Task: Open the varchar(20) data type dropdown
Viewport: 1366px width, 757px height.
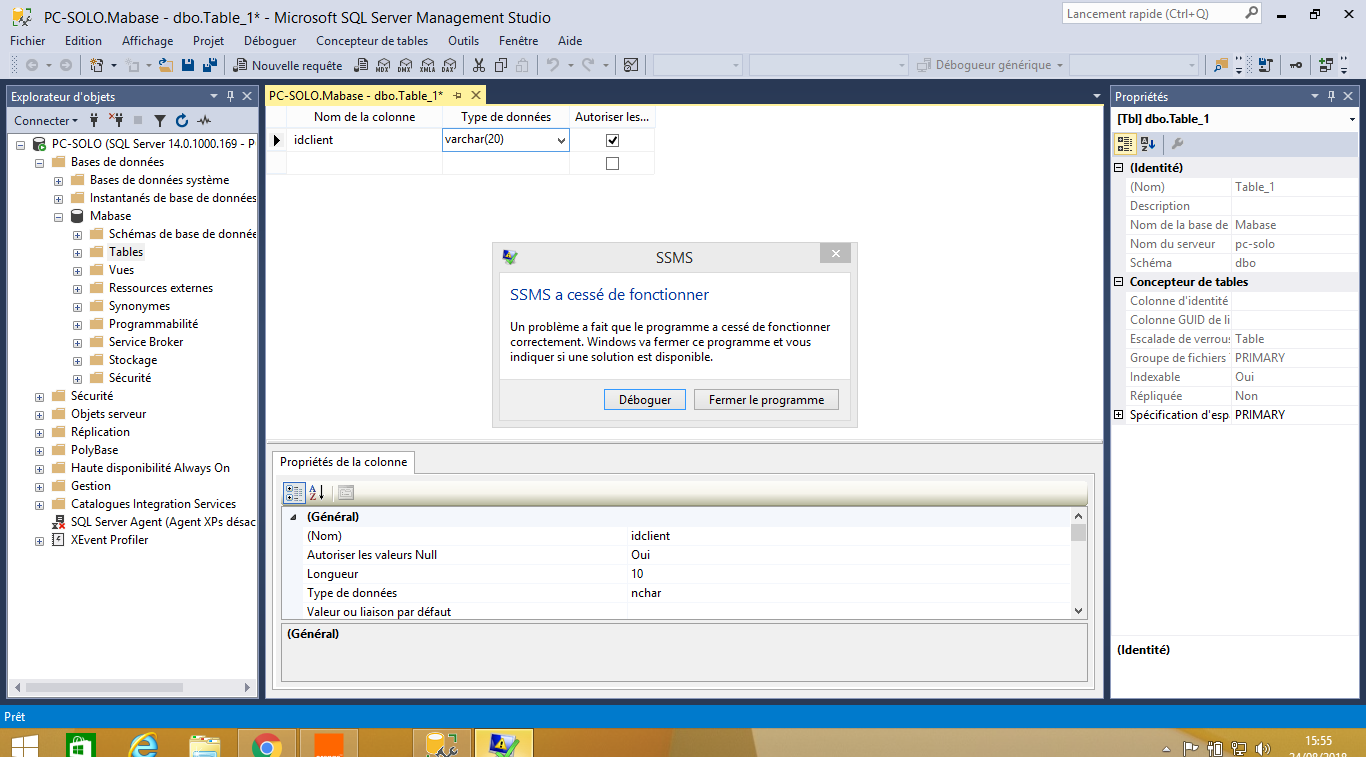Action: pyautogui.click(x=561, y=141)
